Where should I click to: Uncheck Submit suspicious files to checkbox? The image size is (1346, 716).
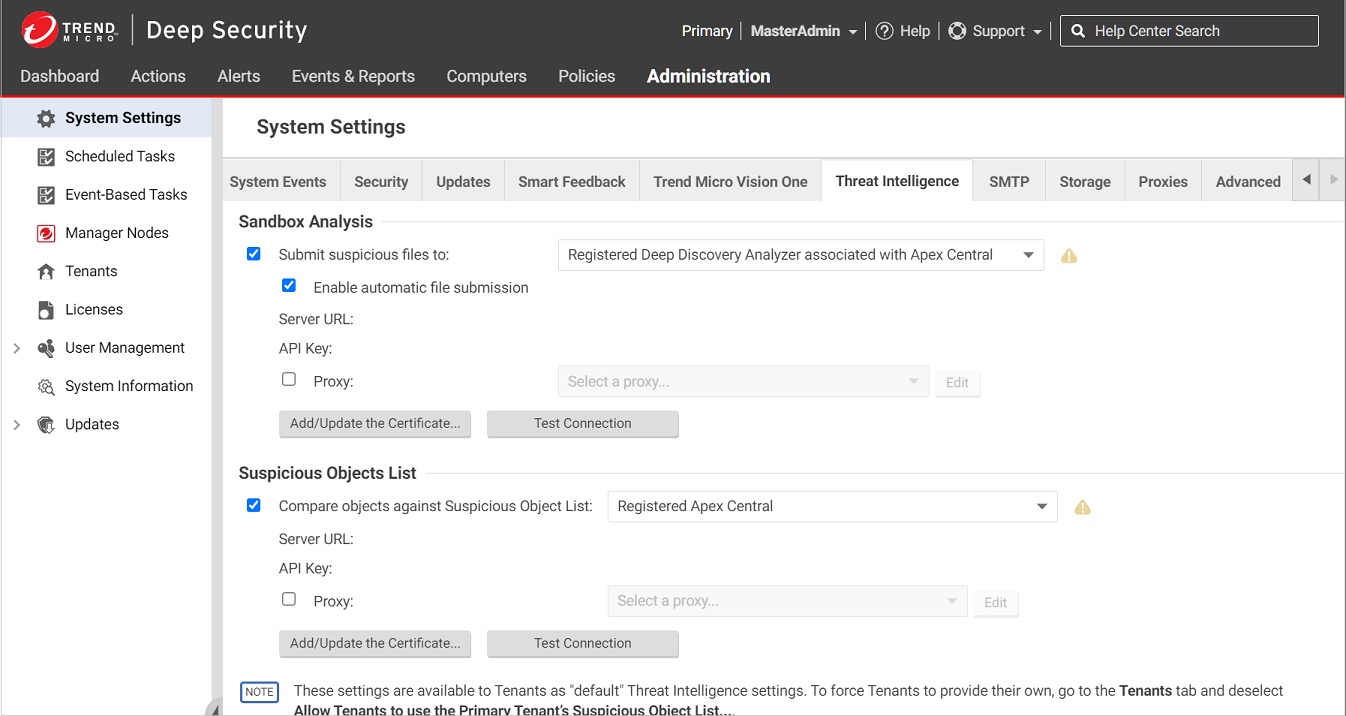(x=254, y=254)
